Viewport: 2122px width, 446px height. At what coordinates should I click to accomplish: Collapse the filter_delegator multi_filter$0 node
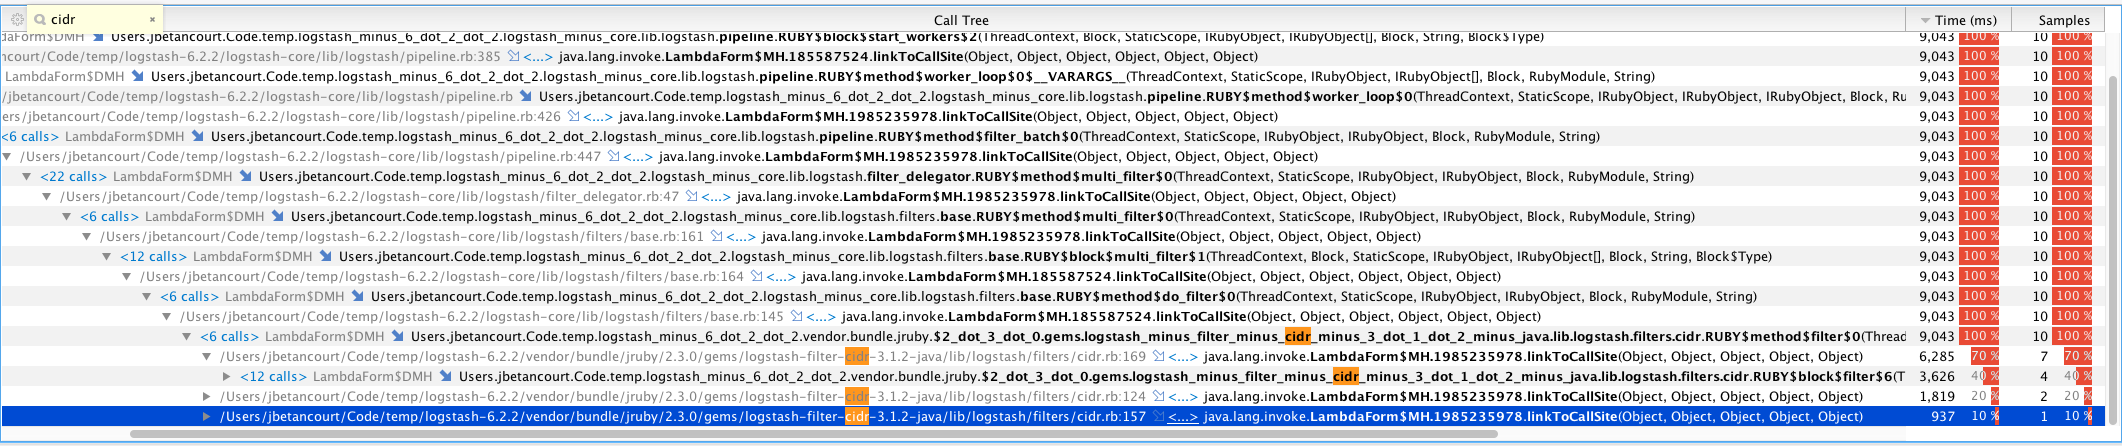(27, 177)
